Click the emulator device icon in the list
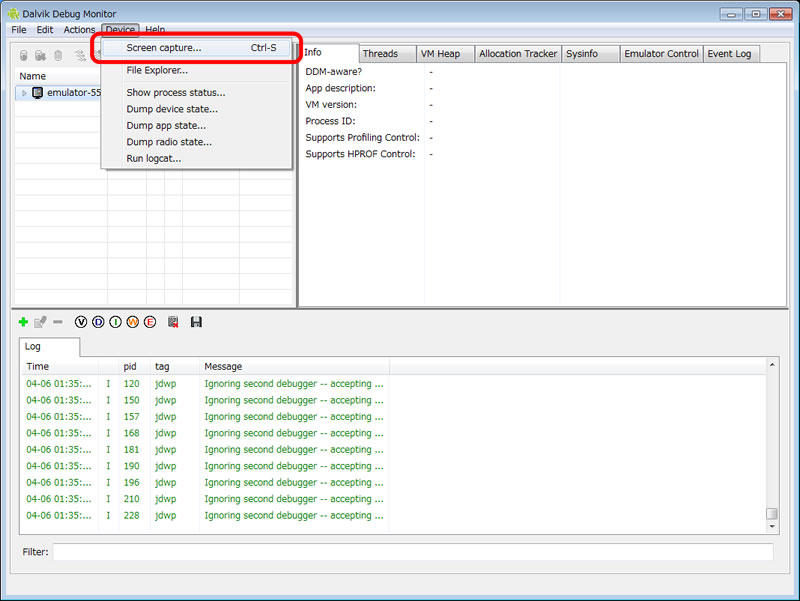800x601 pixels. tap(37, 93)
